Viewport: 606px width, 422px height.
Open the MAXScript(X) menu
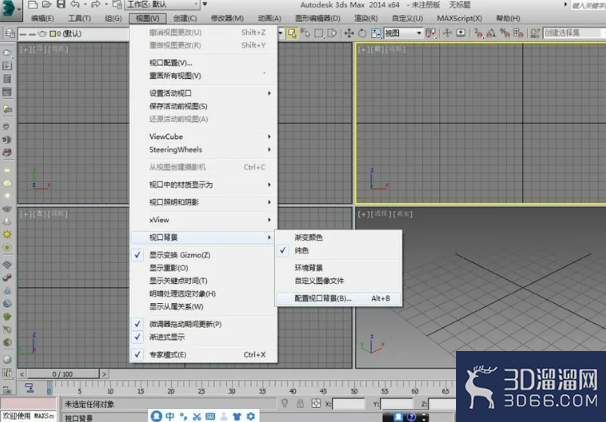459,19
